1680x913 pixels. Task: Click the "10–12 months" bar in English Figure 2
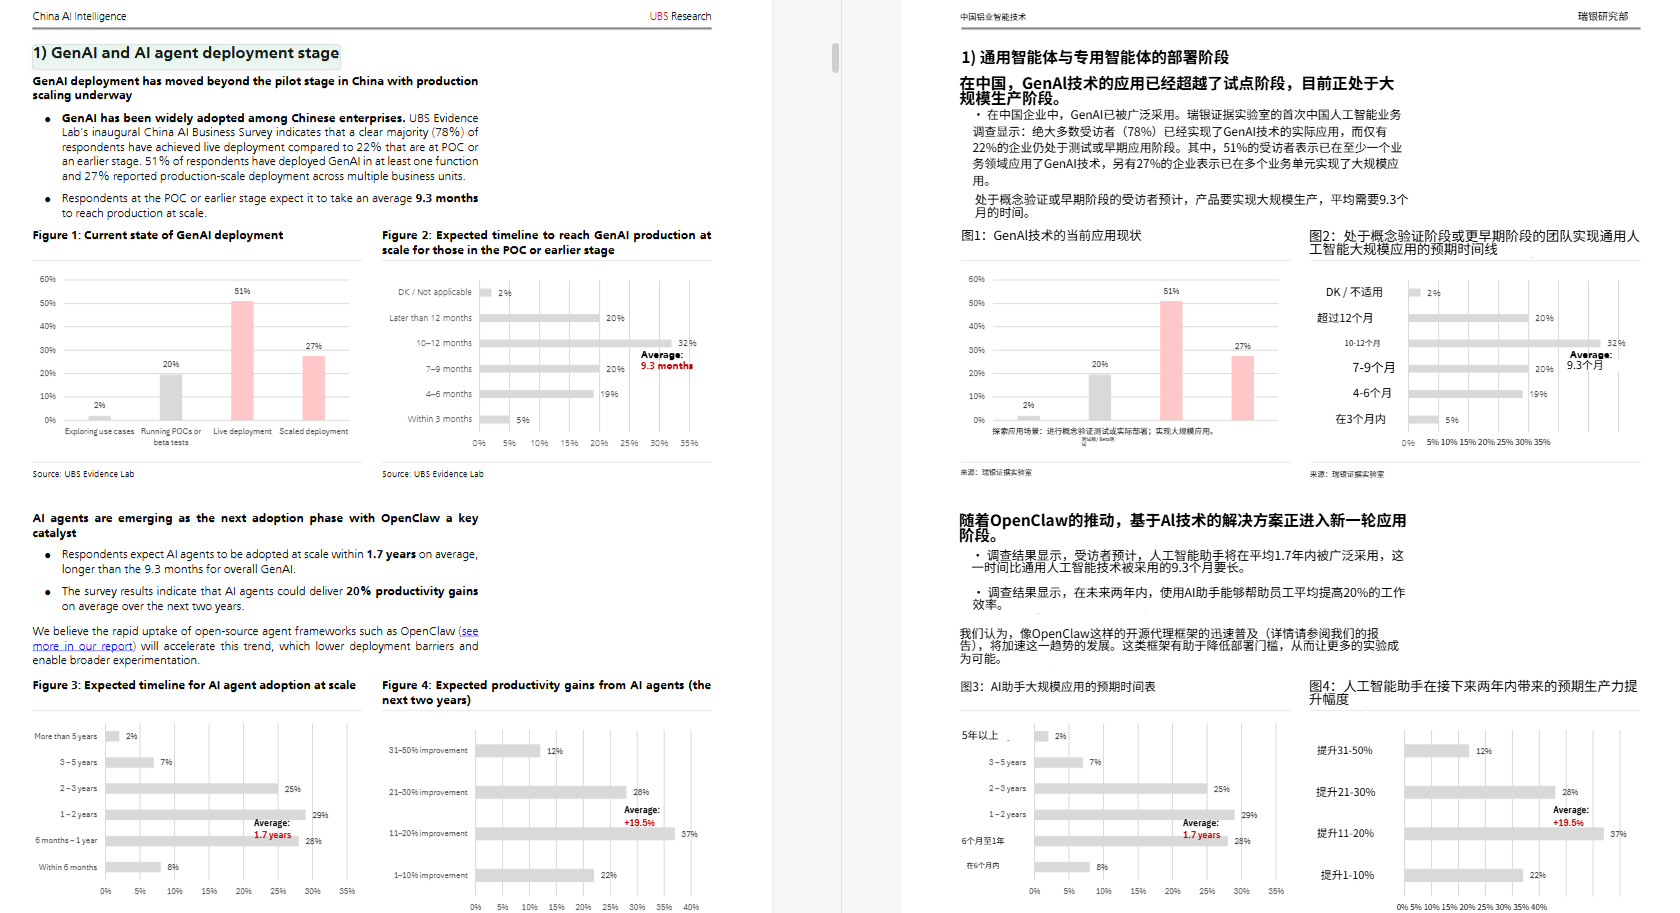pyautogui.click(x=575, y=343)
